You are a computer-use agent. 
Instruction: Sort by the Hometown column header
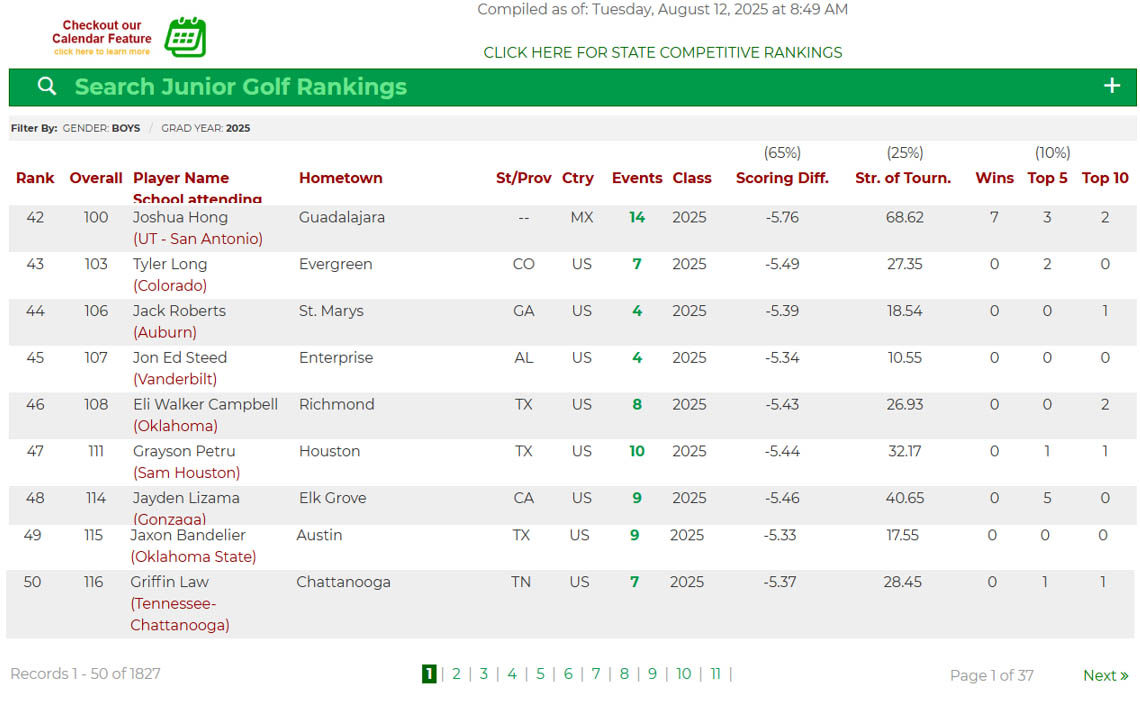coord(340,178)
